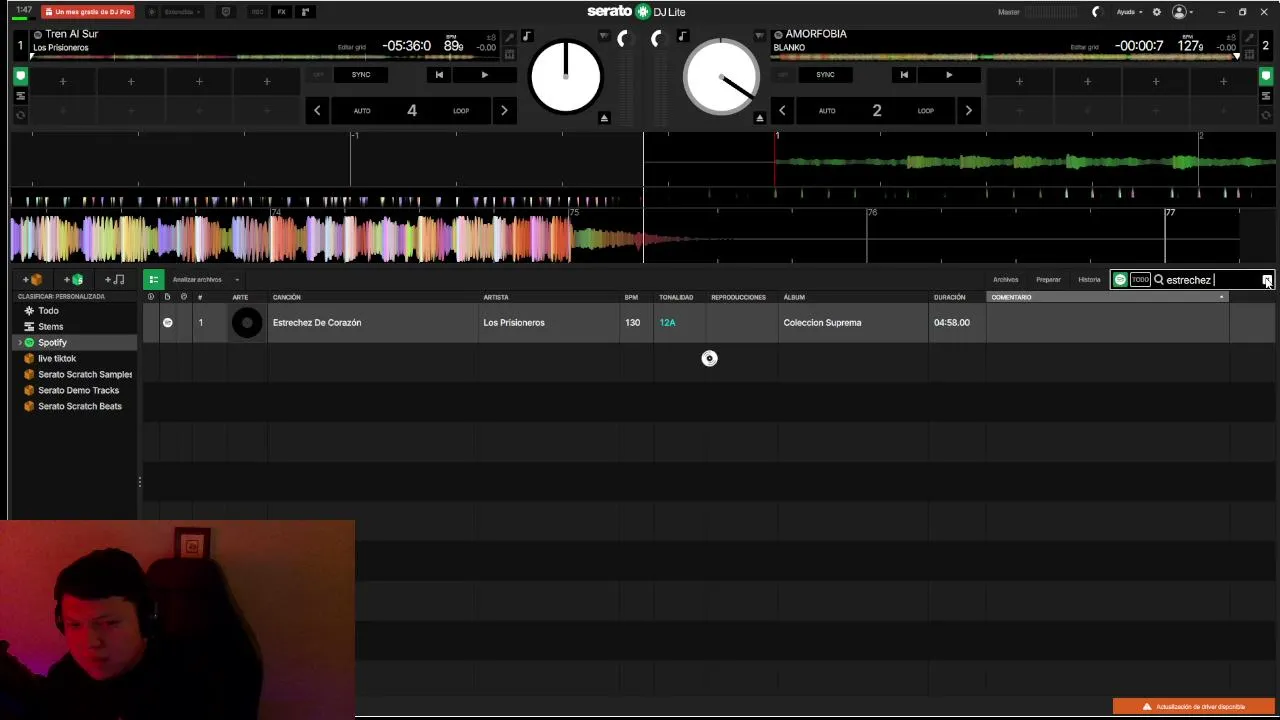Click the Spotify icon in search bar
Screen dimensions: 1280x720
(1120, 280)
